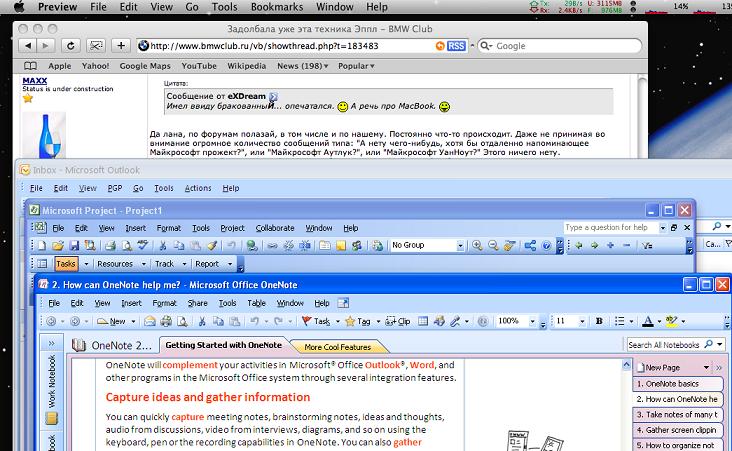The height and width of the screenshot is (451, 732).
Task: Click the New document icon in Microsoft Project toolbar
Action: [x=42, y=246]
